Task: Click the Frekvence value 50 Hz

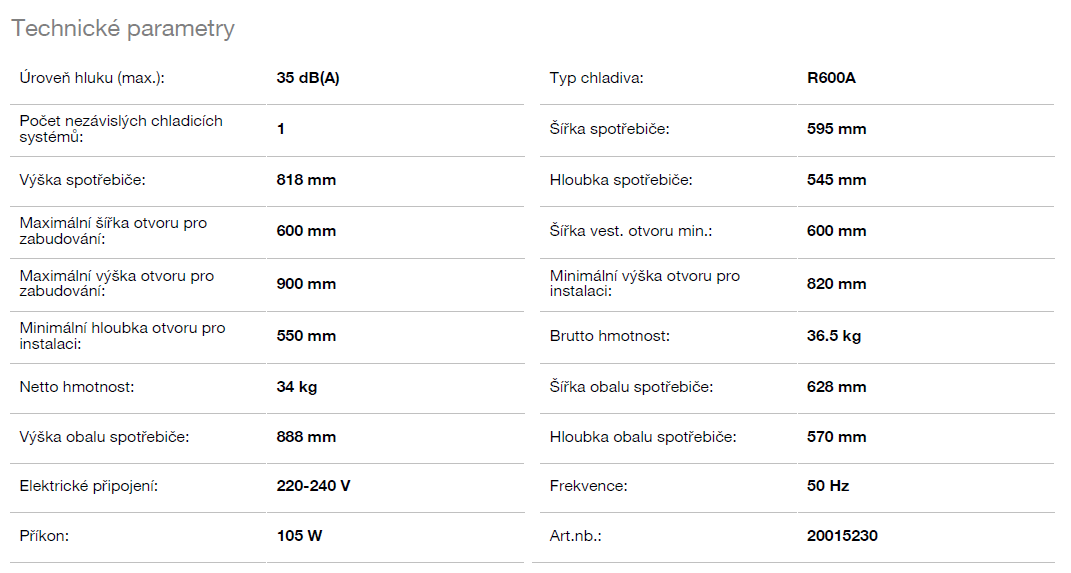Action: [x=828, y=486]
